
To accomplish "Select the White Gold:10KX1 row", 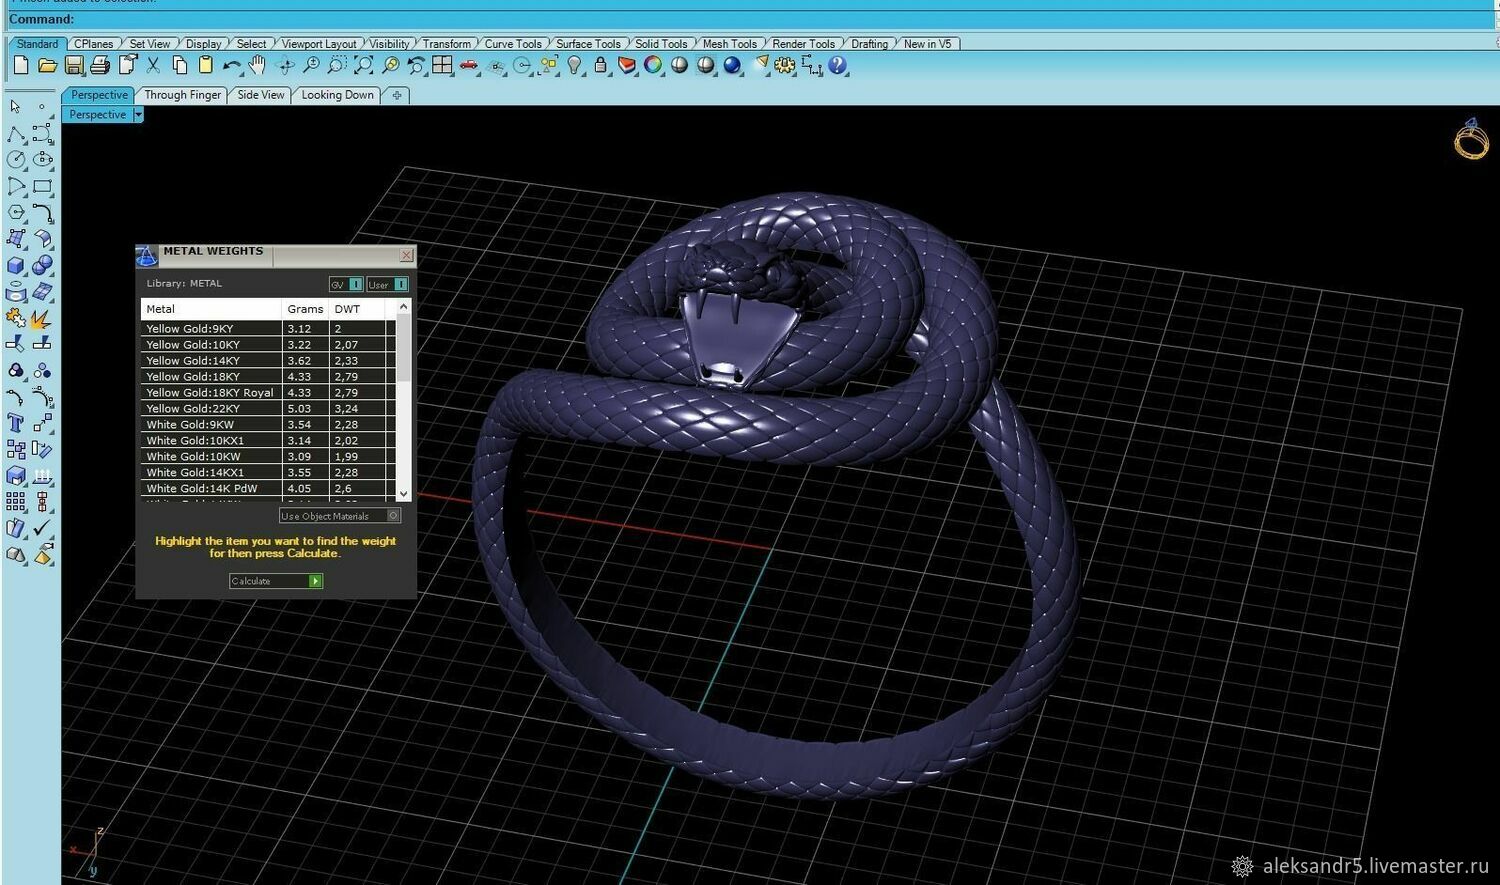I will tap(268, 440).
